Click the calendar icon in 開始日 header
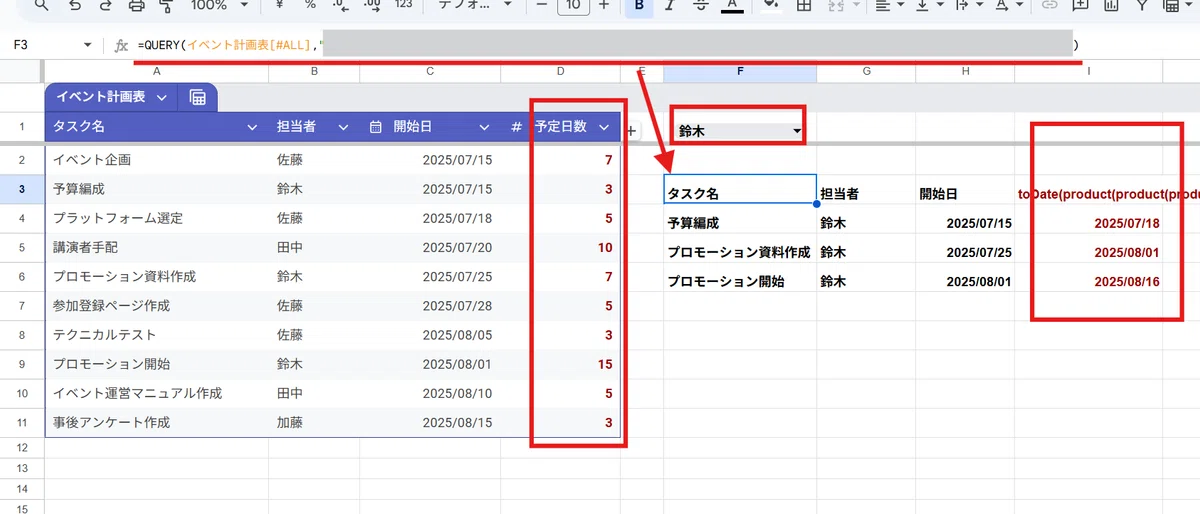This screenshot has width=1200, height=514. [x=376, y=127]
